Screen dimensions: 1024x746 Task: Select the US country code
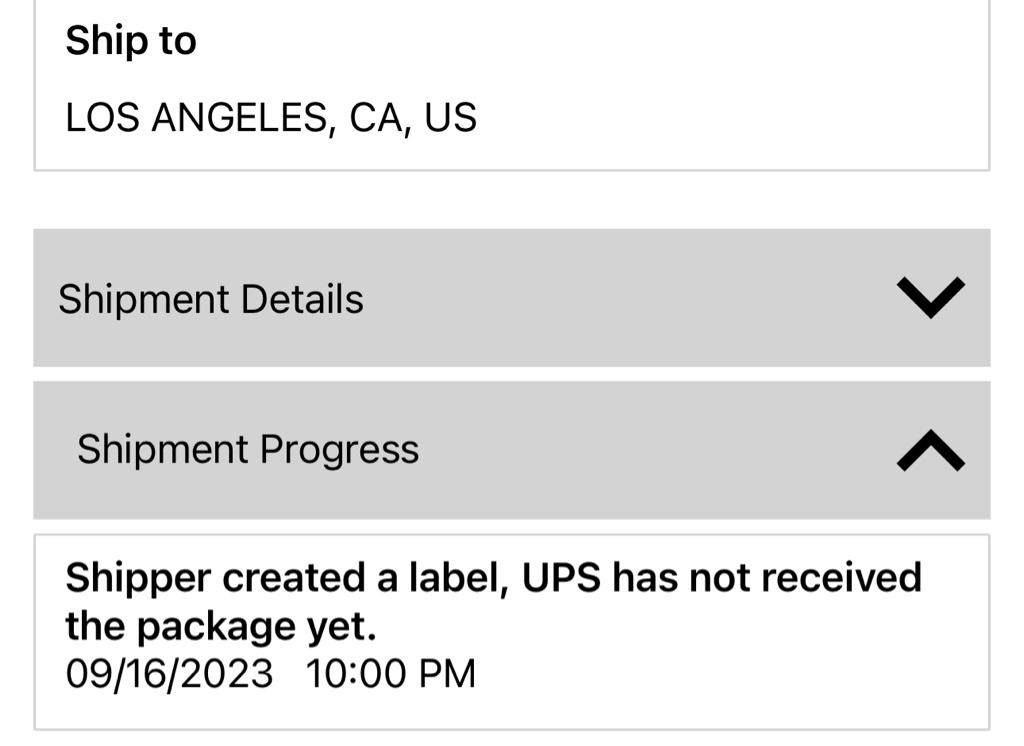click(x=450, y=118)
